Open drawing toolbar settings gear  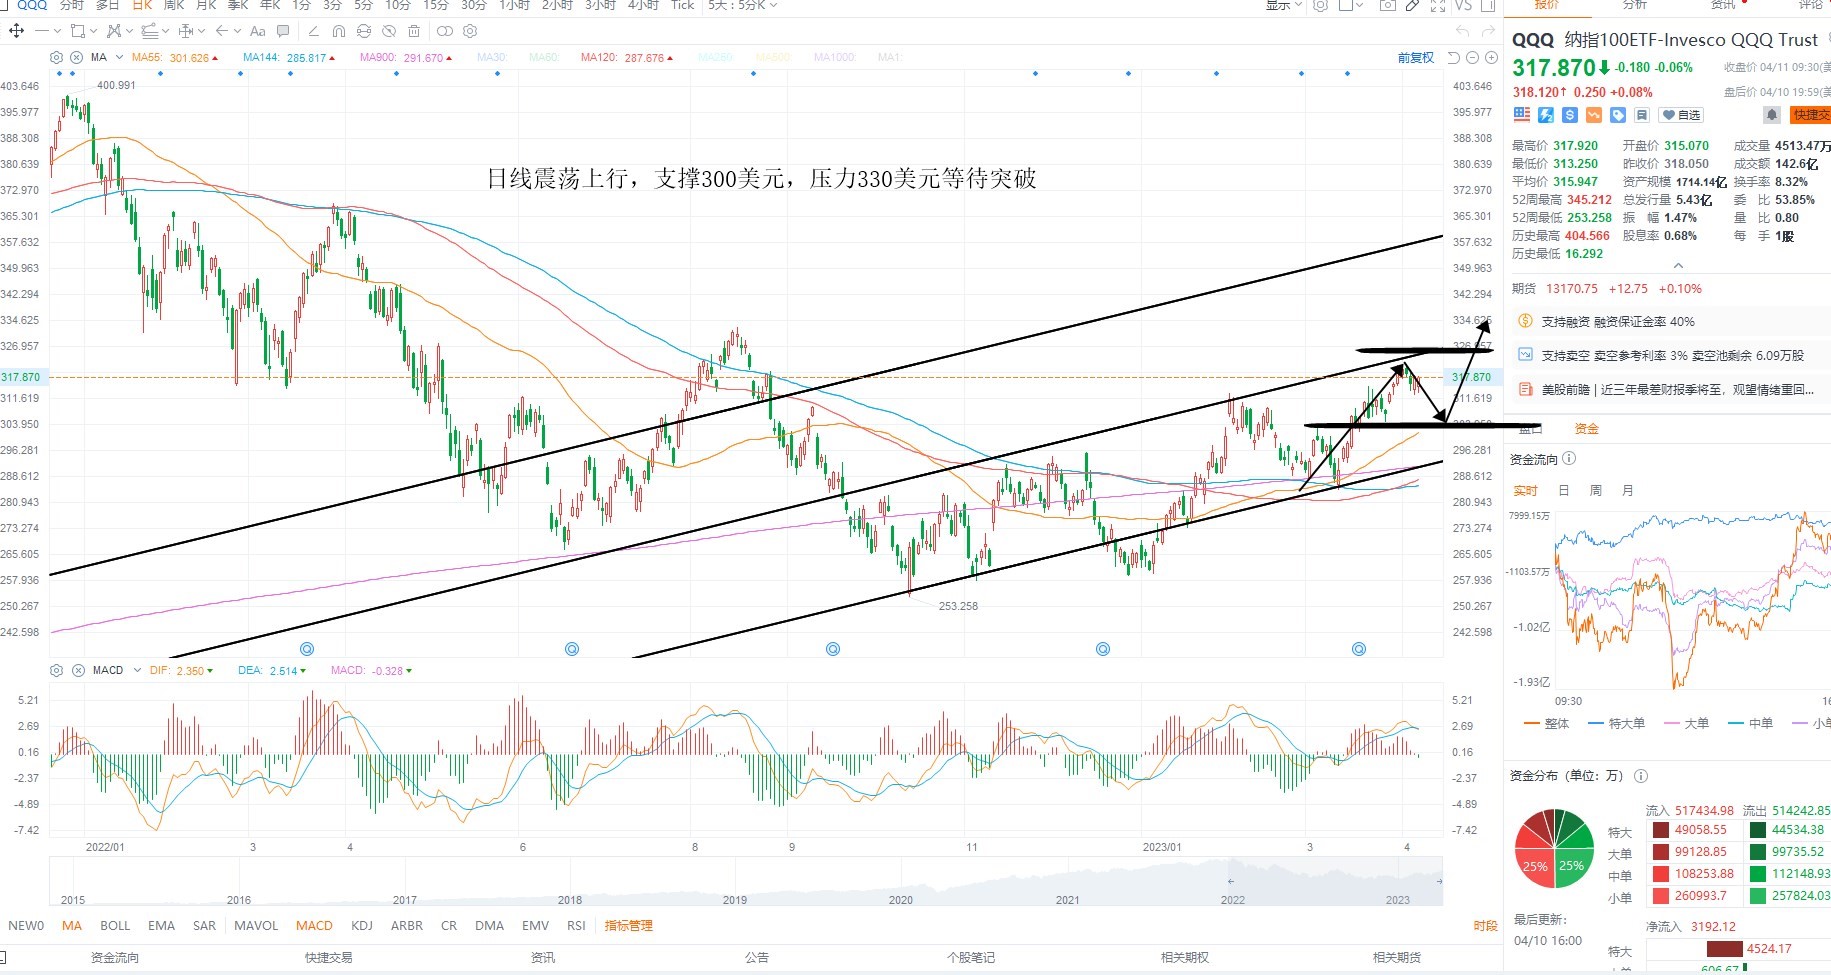(x=470, y=31)
